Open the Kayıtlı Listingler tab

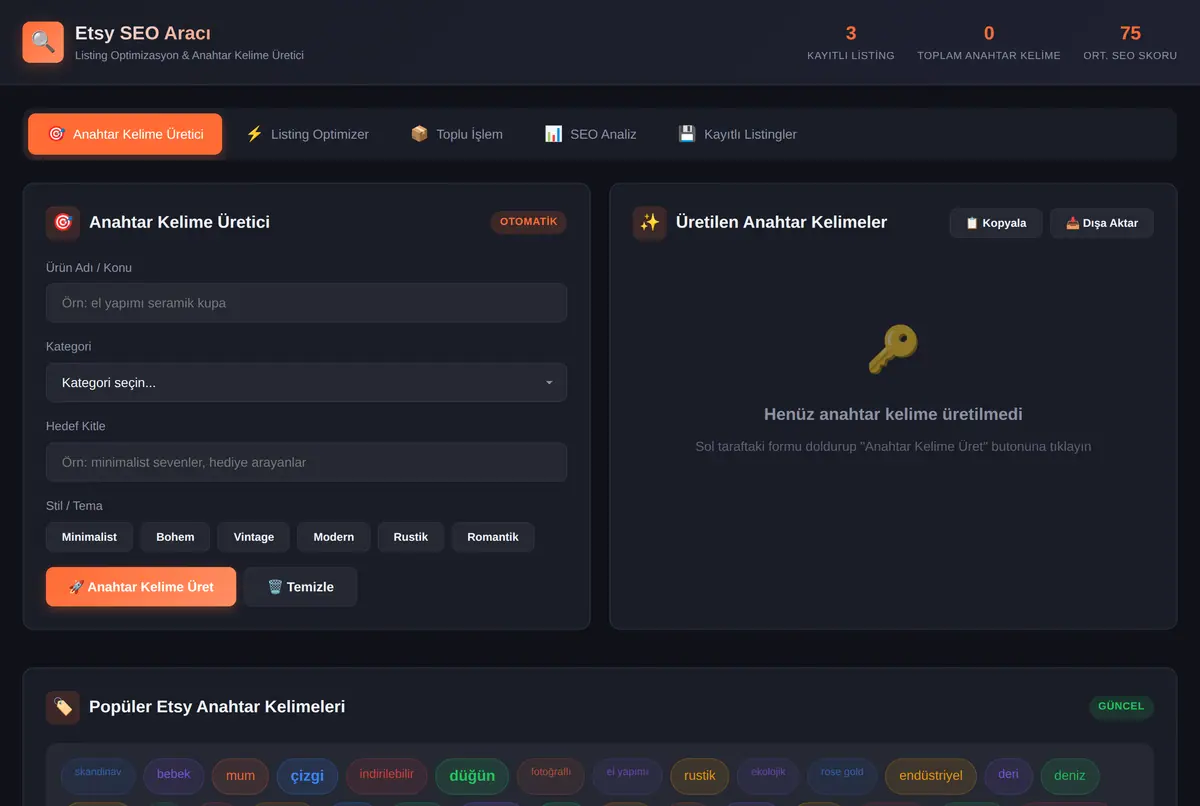[738, 134]
